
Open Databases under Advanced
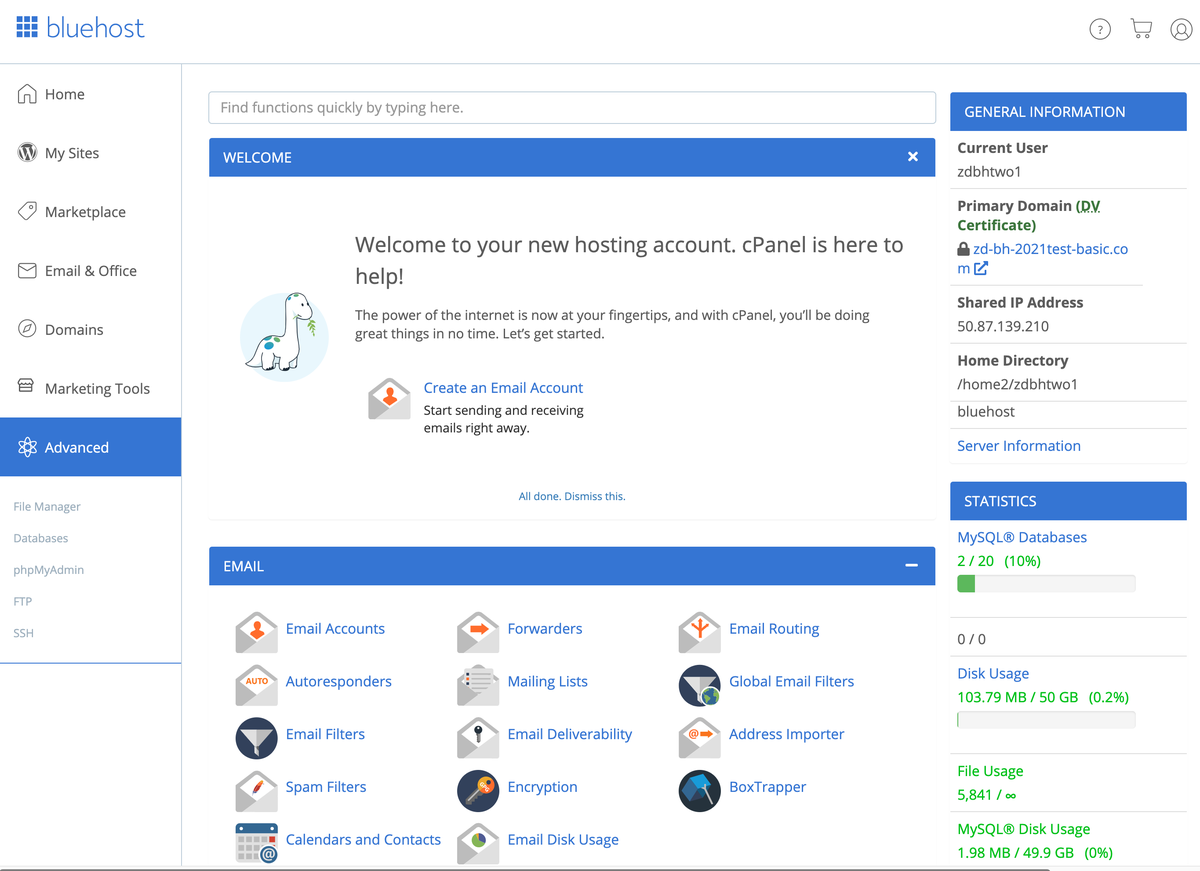coord(41,538)
